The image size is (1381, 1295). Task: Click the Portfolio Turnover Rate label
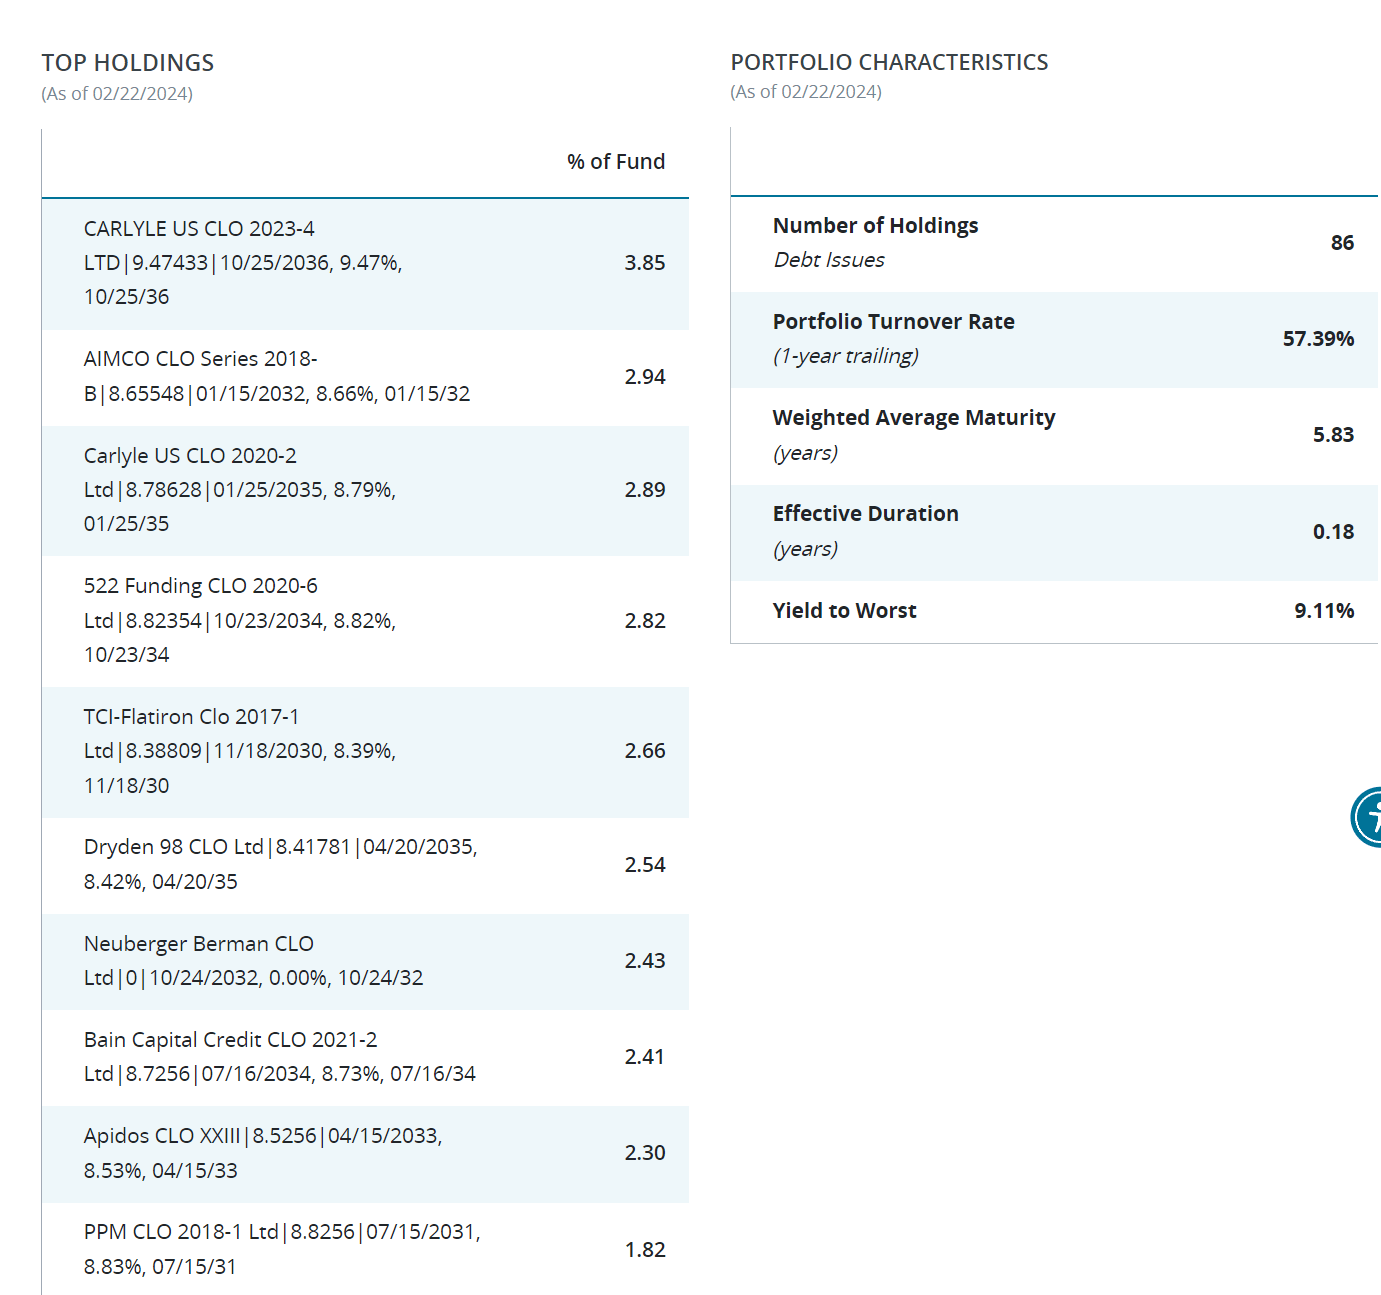(894, 322)
